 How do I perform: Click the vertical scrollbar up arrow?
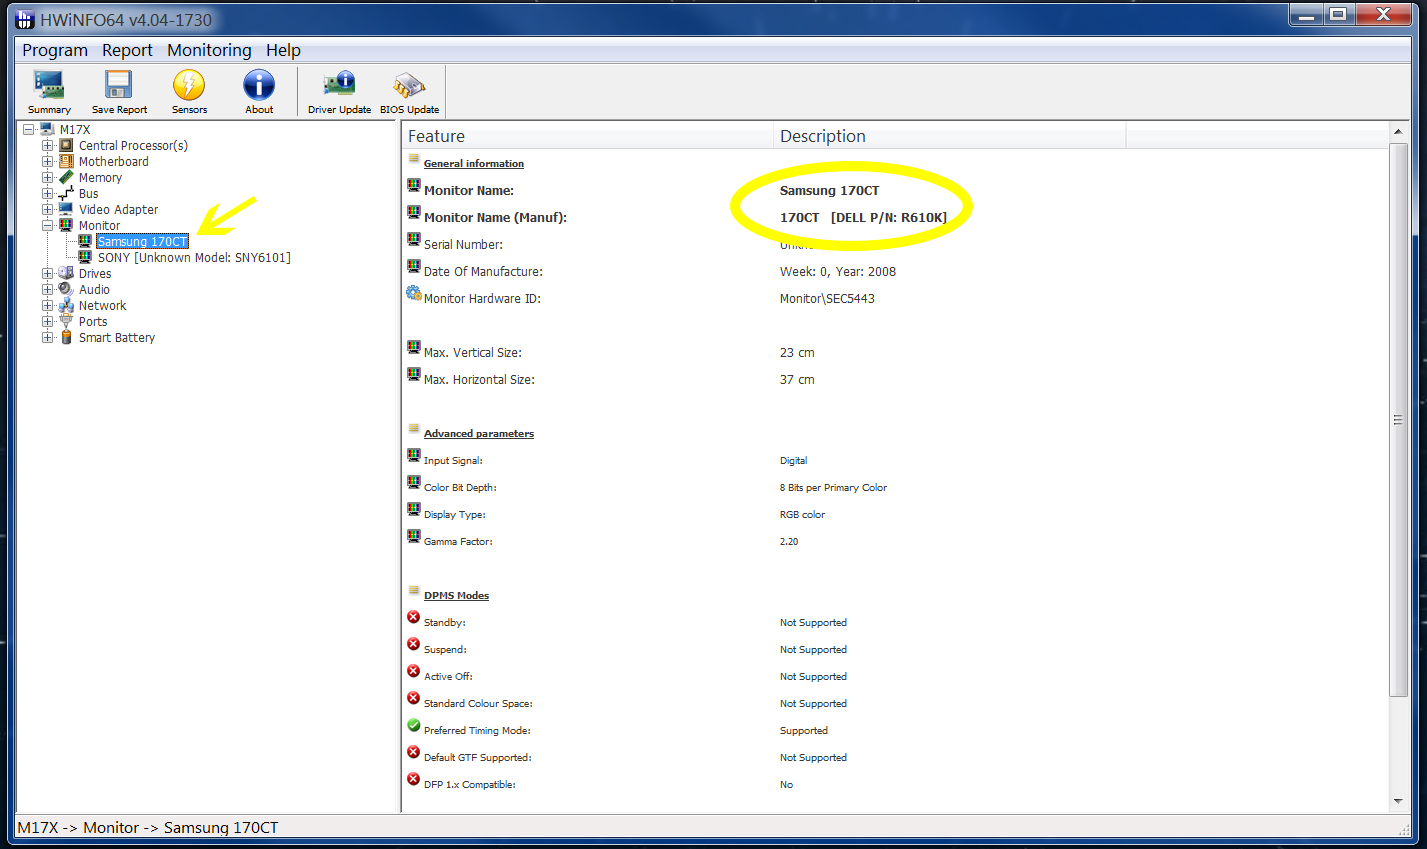(1397, 132)
